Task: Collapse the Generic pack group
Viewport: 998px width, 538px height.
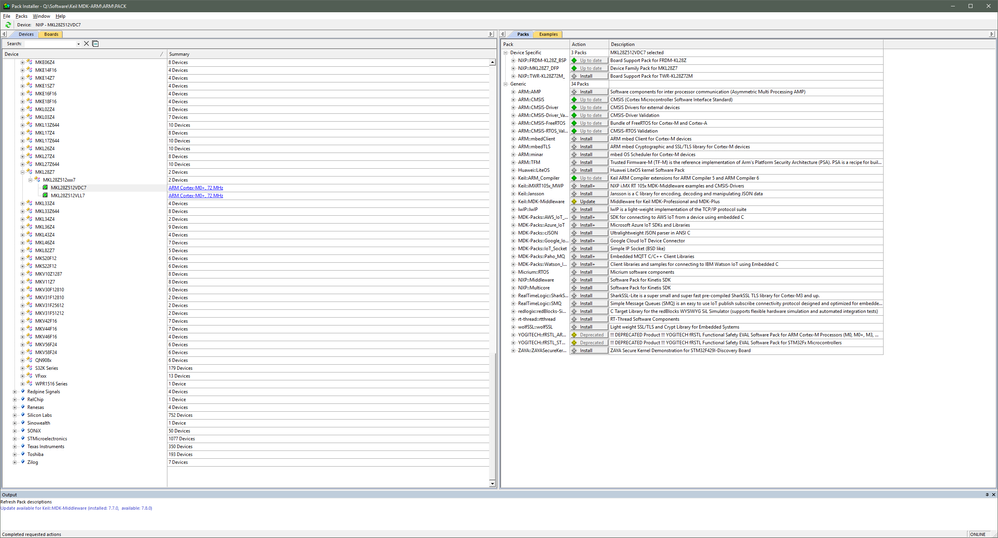Action: coord(506,84)
